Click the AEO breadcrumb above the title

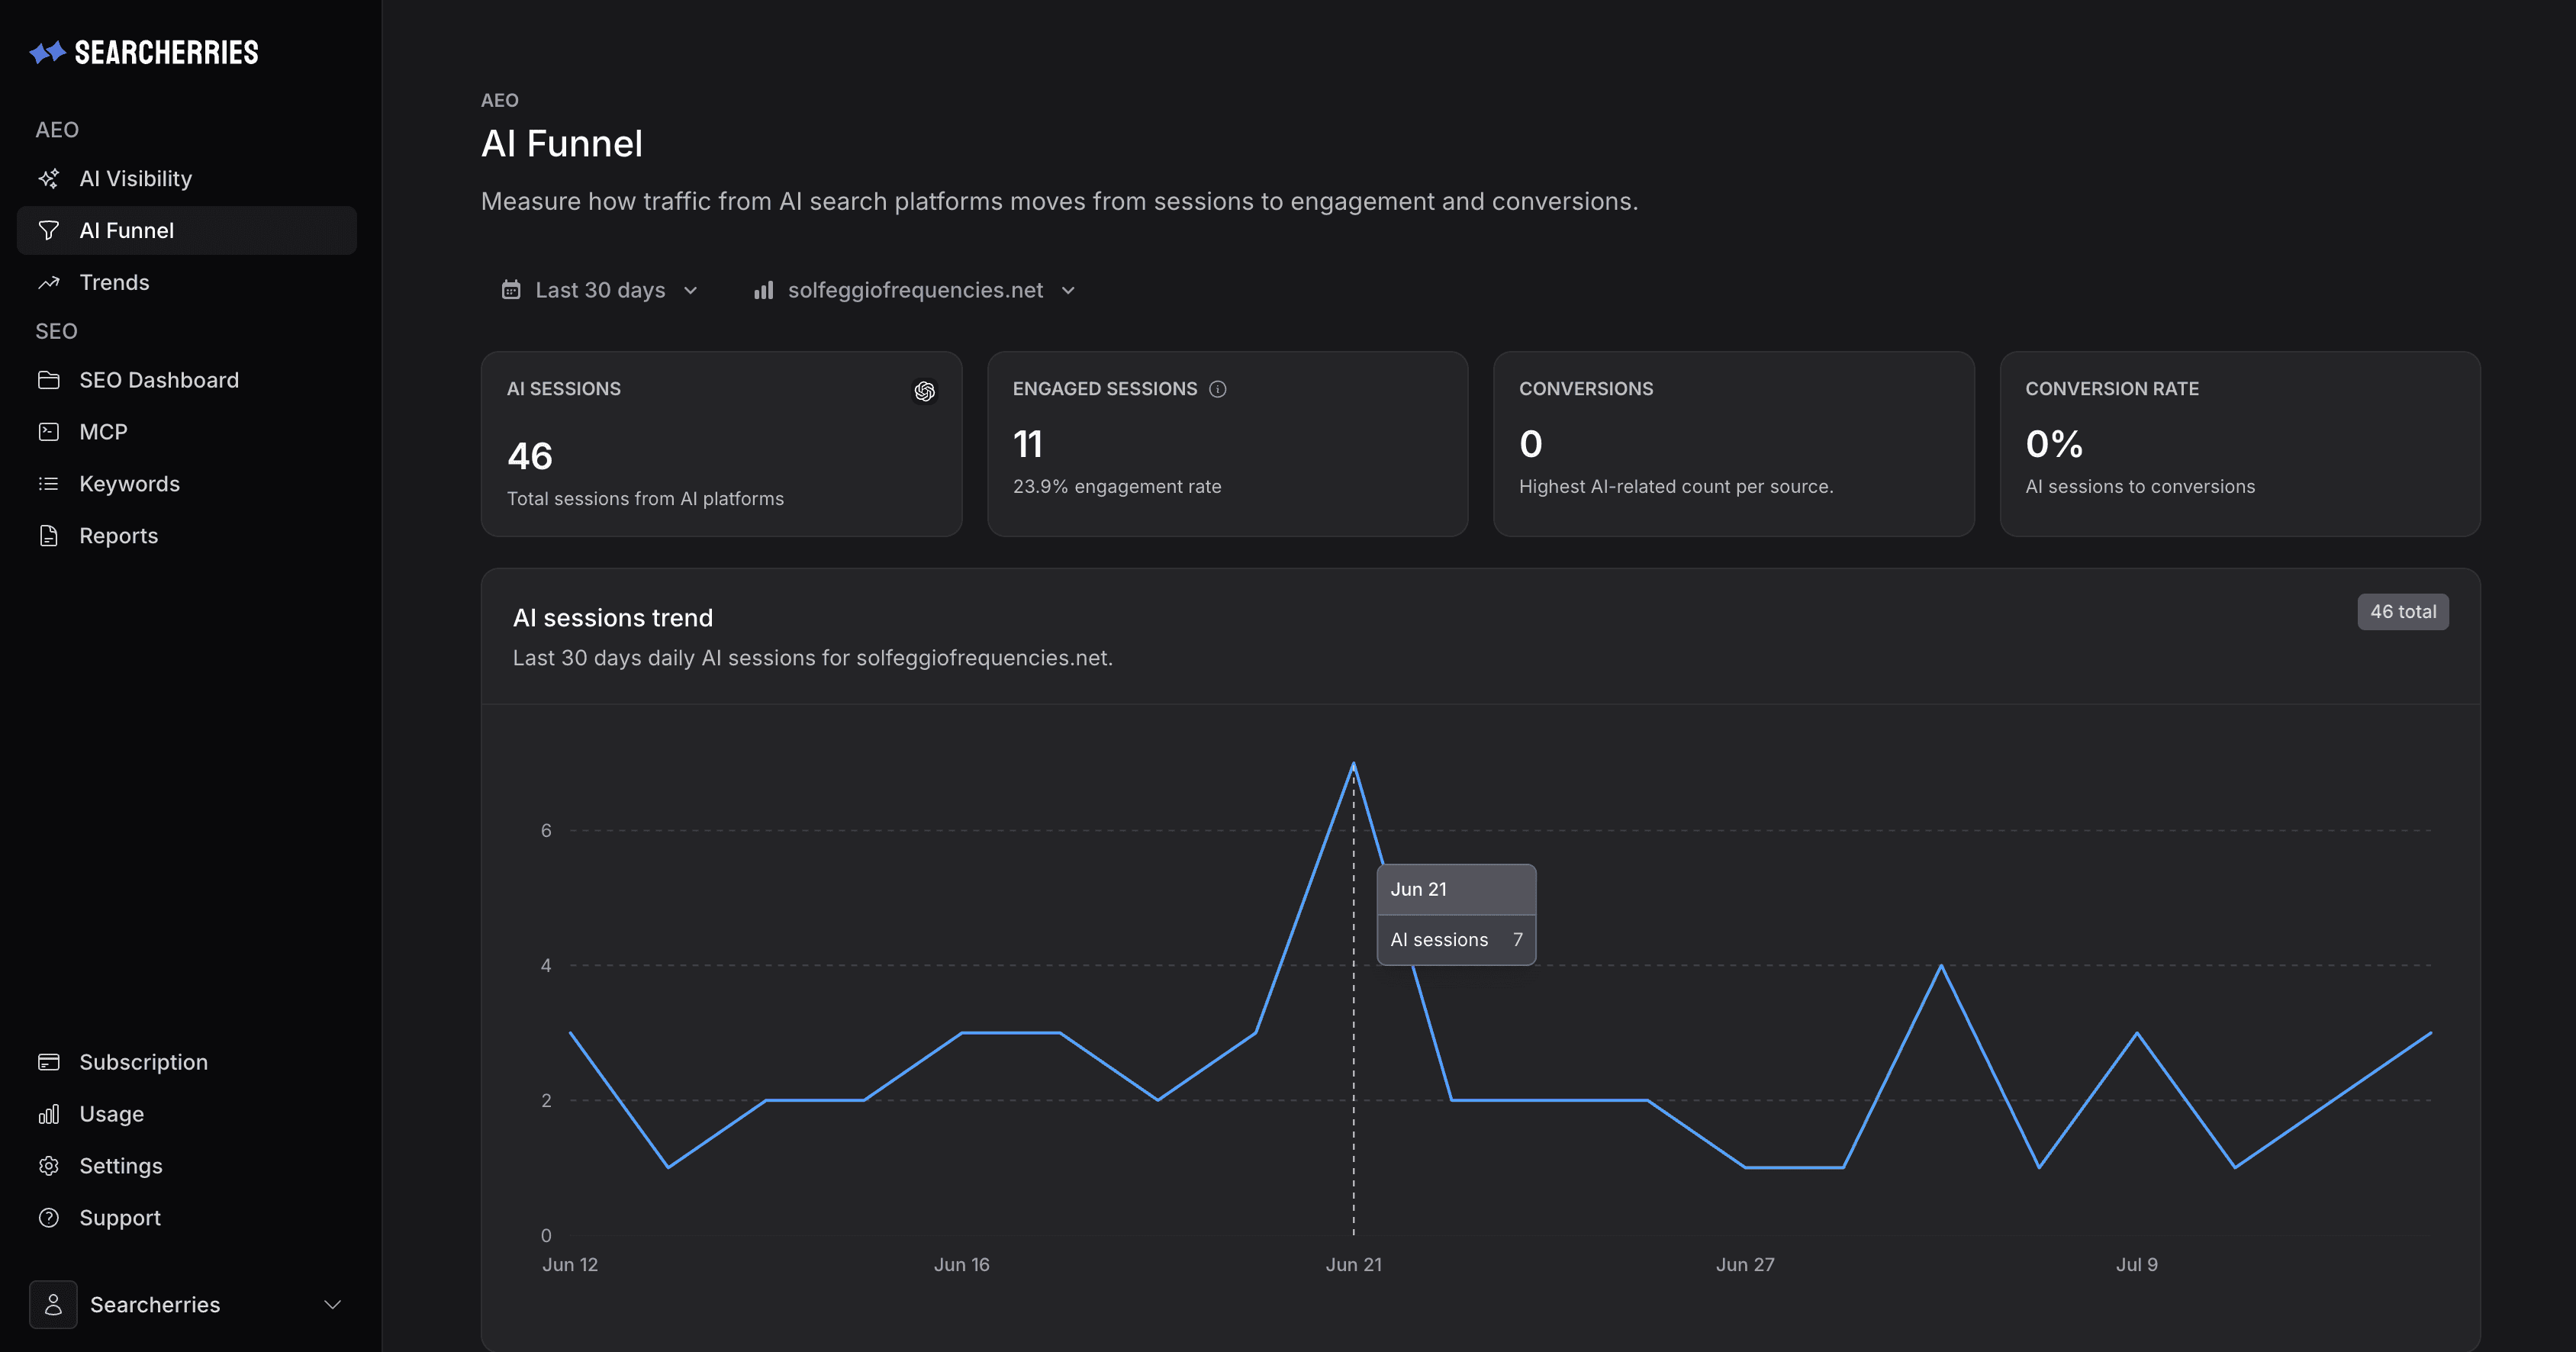click(500, 100)
